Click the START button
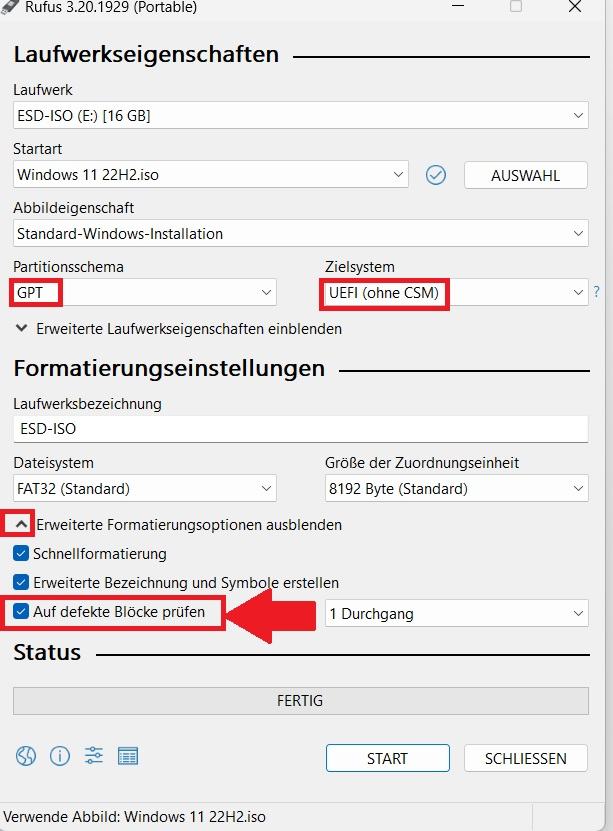The image size is (613, 831). [388, 758]
